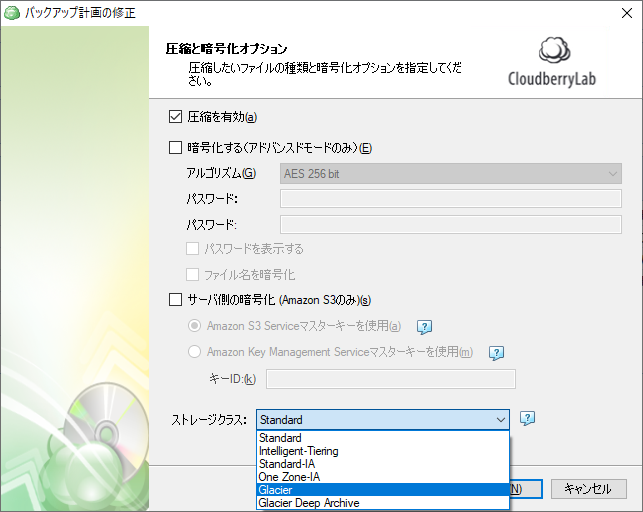
Task: Click the partially hidden (N) next button
Action: (526, 489)
